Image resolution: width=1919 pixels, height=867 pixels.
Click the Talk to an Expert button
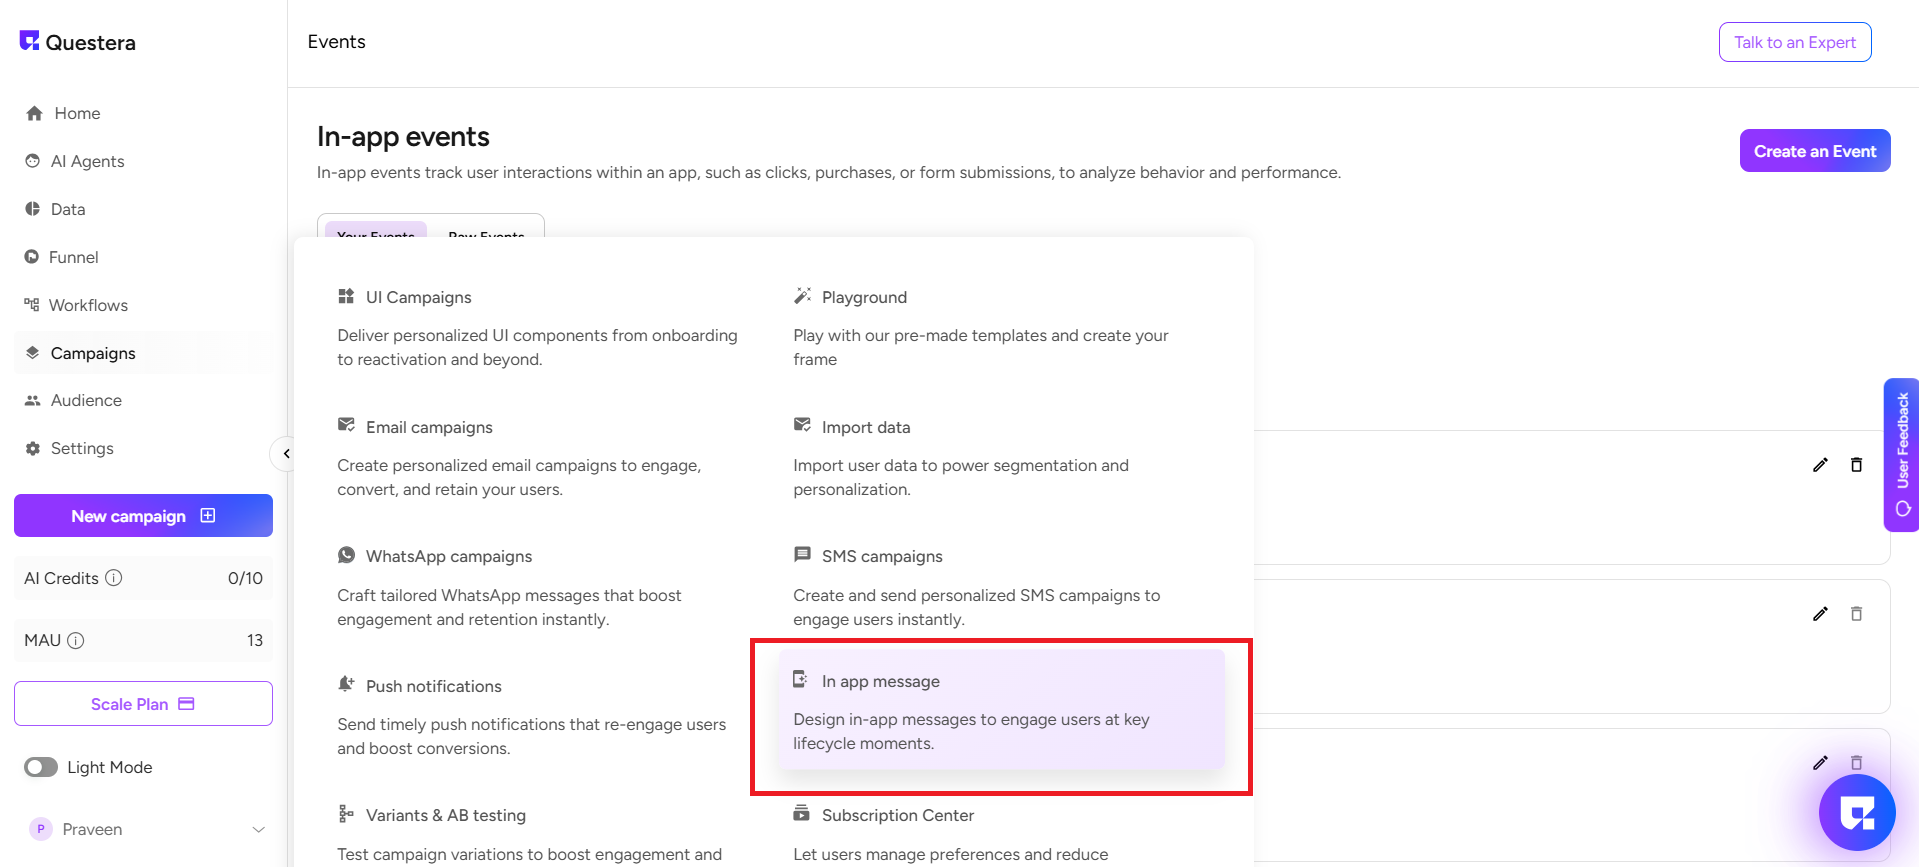tap(1794, 42)
